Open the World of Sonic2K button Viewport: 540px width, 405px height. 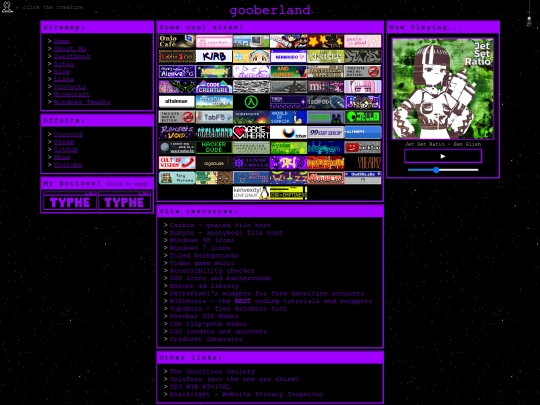click(288, 117)
